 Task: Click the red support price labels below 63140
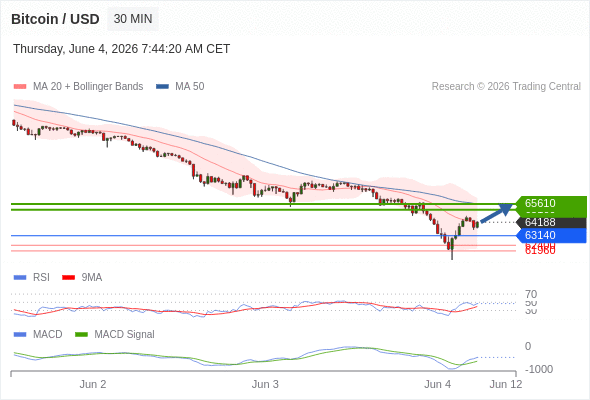tap(540, 248)
